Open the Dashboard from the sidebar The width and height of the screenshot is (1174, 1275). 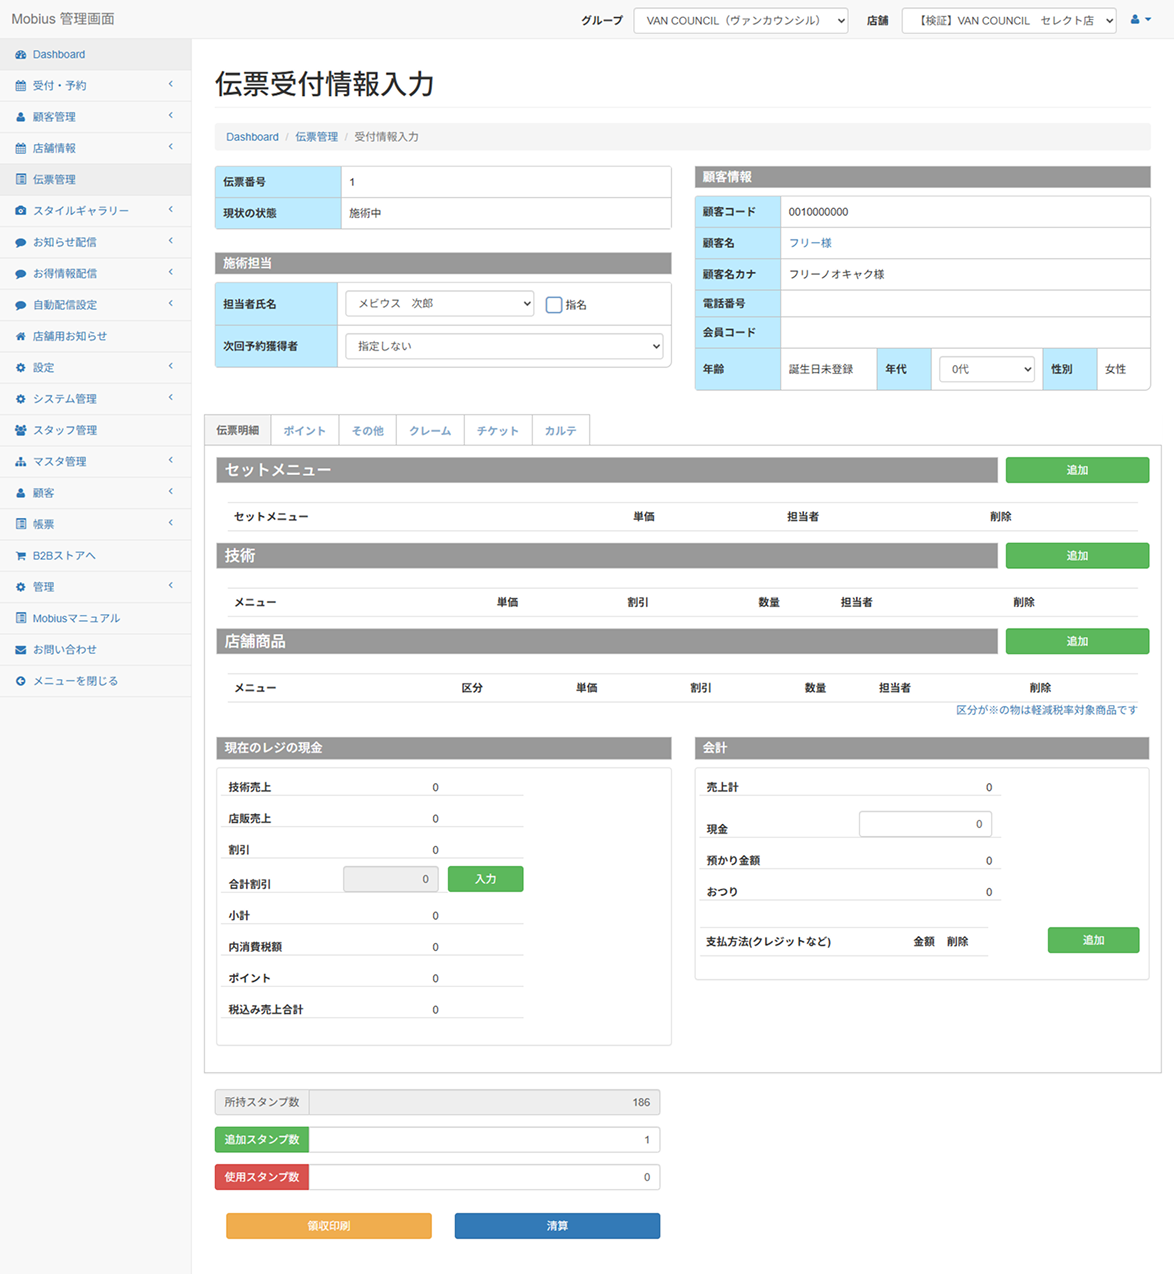coord(59,54)
